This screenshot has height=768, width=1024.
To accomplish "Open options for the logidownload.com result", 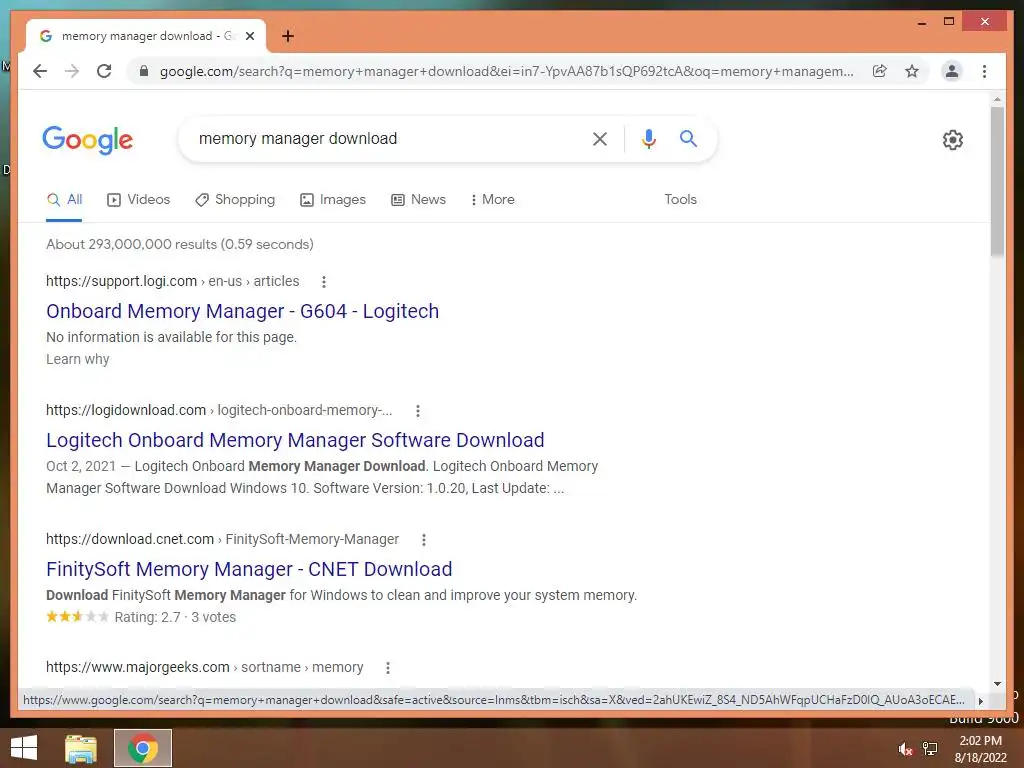I will (418, 411).
